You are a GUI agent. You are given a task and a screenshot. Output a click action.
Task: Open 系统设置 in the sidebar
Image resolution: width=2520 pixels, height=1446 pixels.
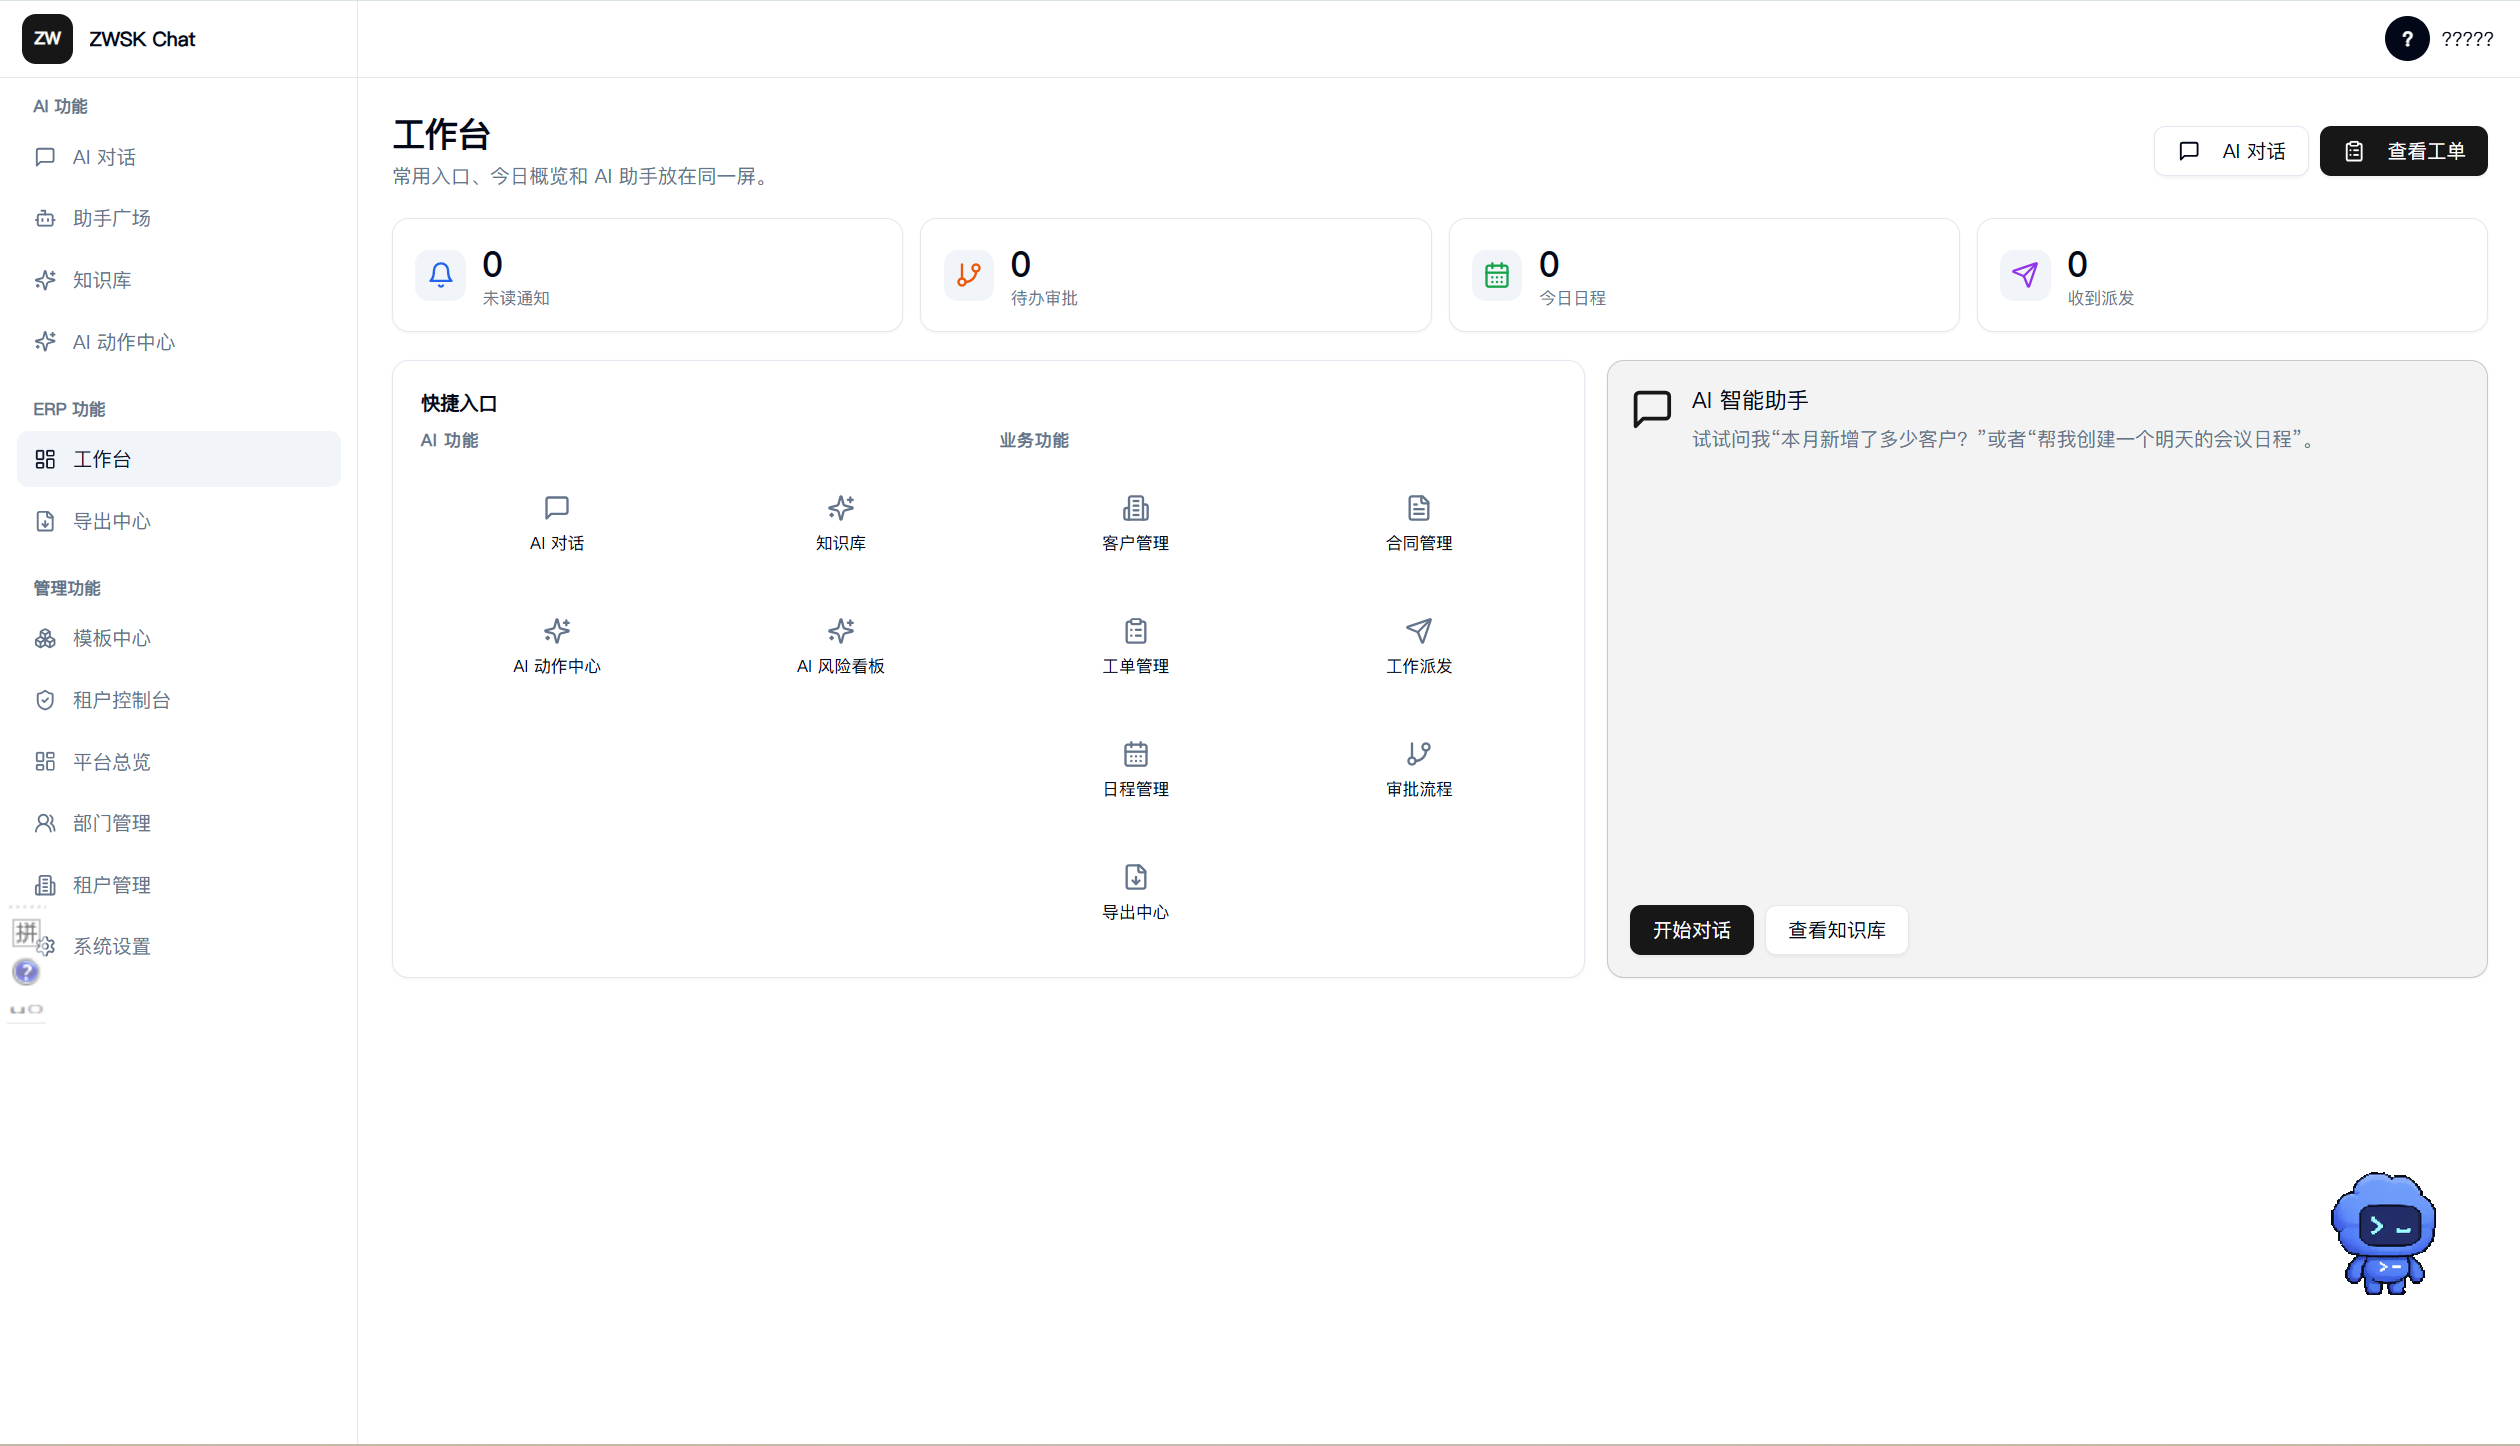coord(179,946)
